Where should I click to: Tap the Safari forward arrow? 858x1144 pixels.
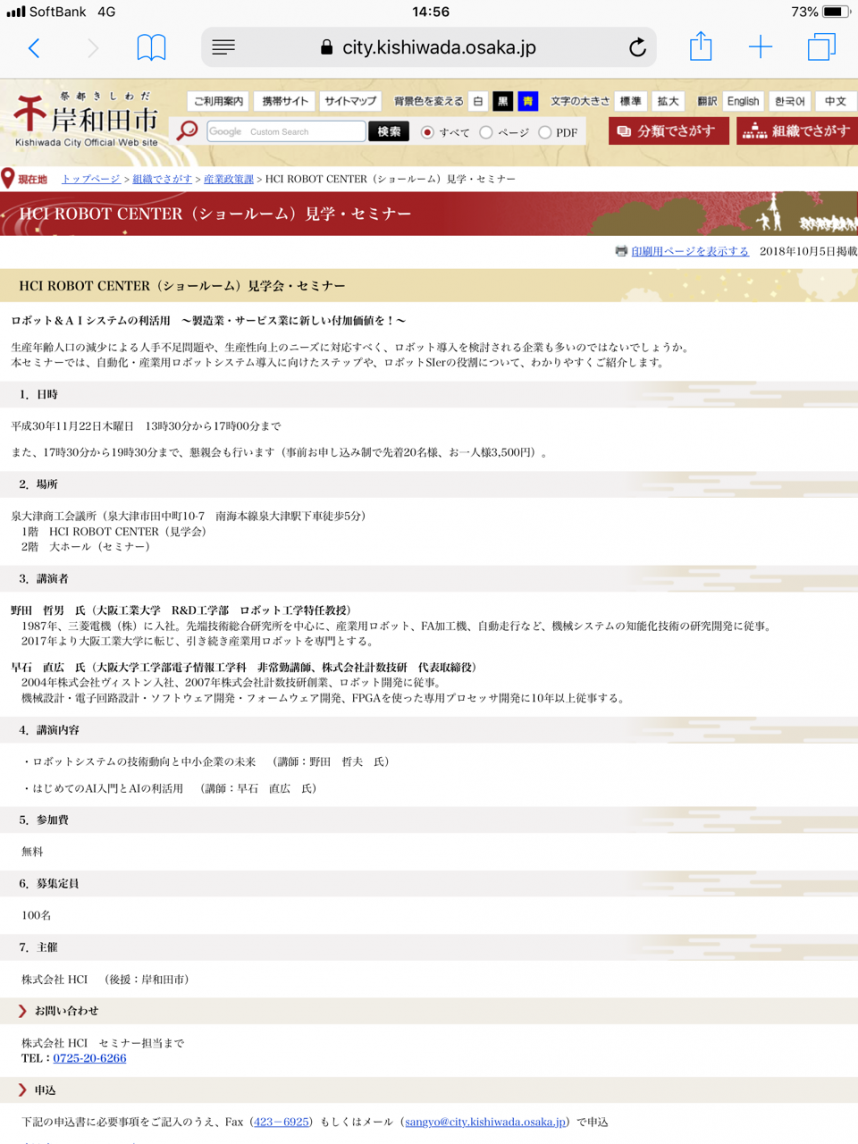pyautogui.click(x=93, y=48)
